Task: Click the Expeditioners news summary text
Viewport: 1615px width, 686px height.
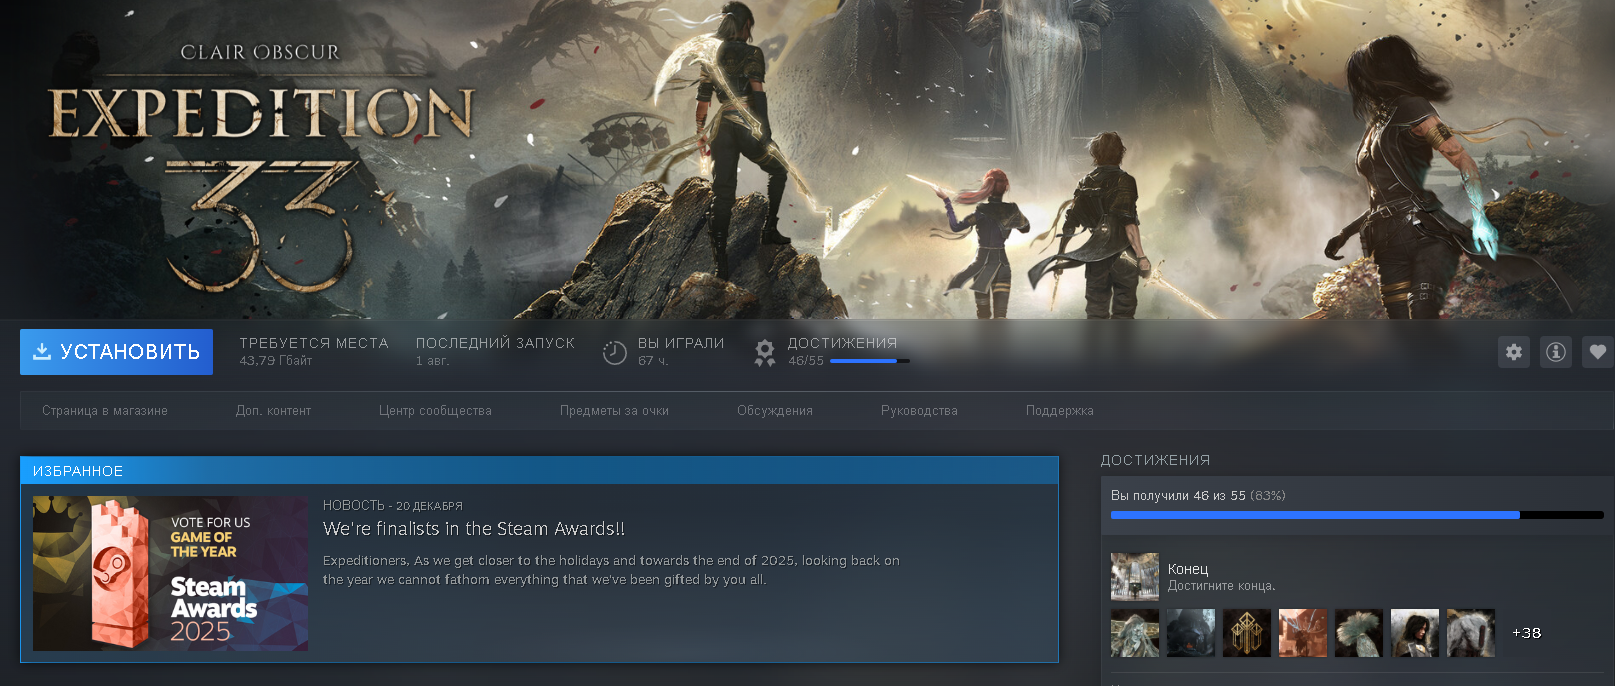Action: pyautogui.click(x=611, y=570)
